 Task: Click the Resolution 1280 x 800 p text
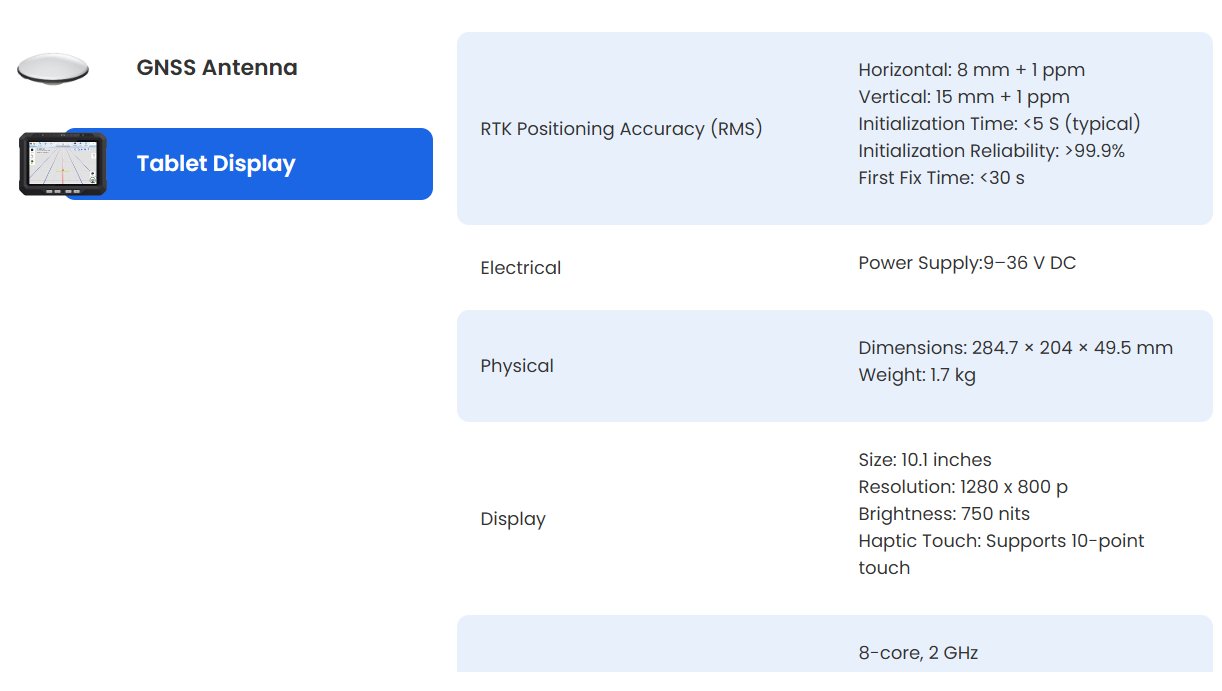(x=962, y=487)
